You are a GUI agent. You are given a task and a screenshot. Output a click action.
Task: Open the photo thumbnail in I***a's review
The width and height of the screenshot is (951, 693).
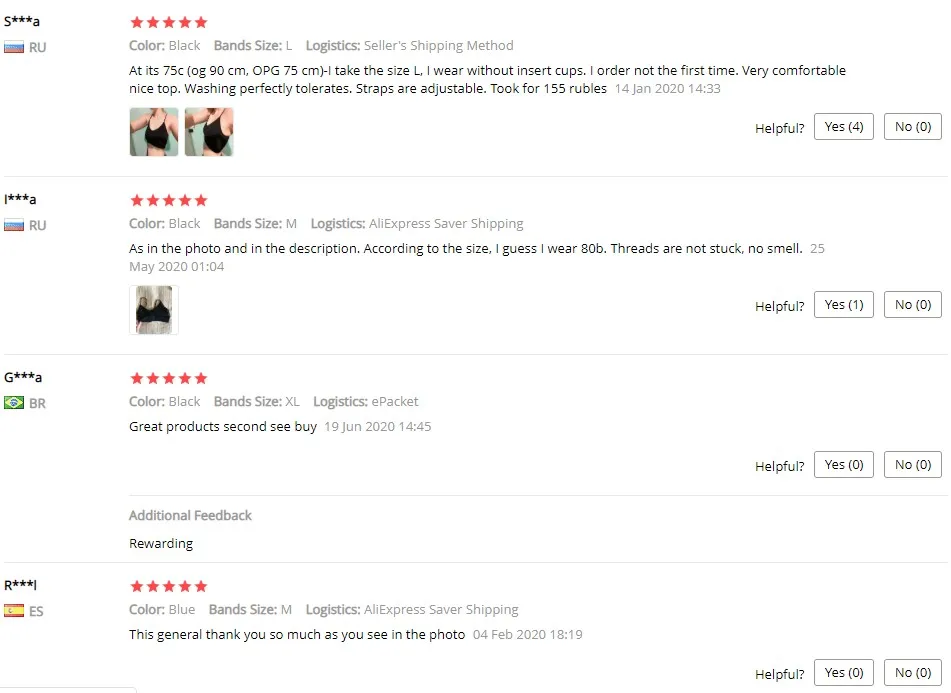click(154, 310)
